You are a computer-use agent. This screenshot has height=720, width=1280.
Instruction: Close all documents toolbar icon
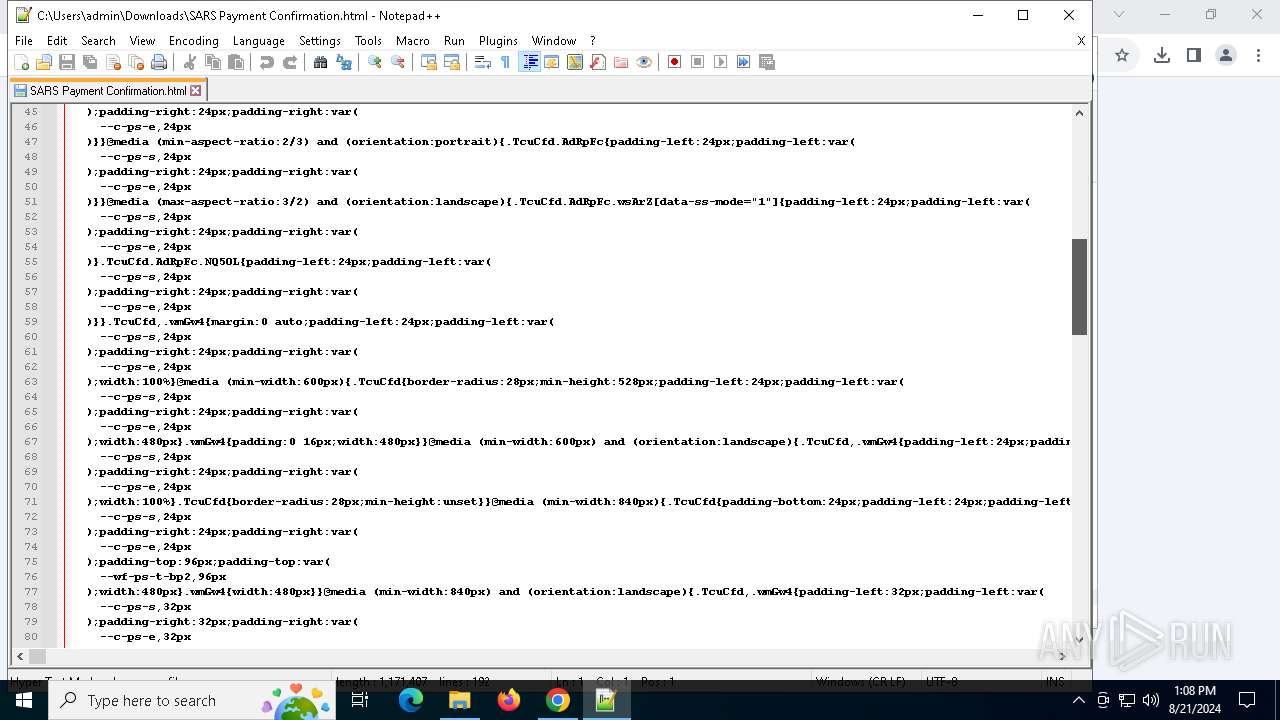click(x=136, y=62)
